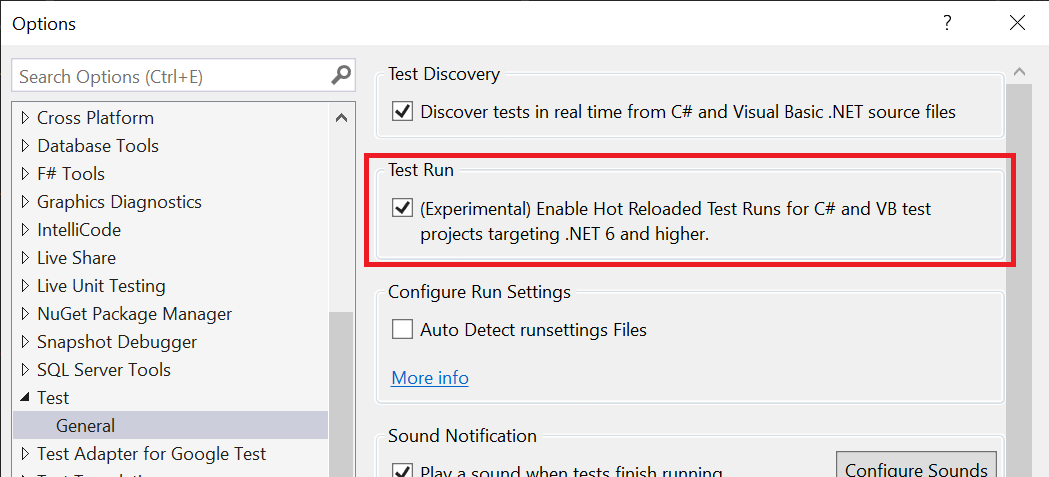Disable Experimental Hot Reloaded Test Runs checkbox
1049x477 pixels.
pyautogui.click(x=403, y=209)
